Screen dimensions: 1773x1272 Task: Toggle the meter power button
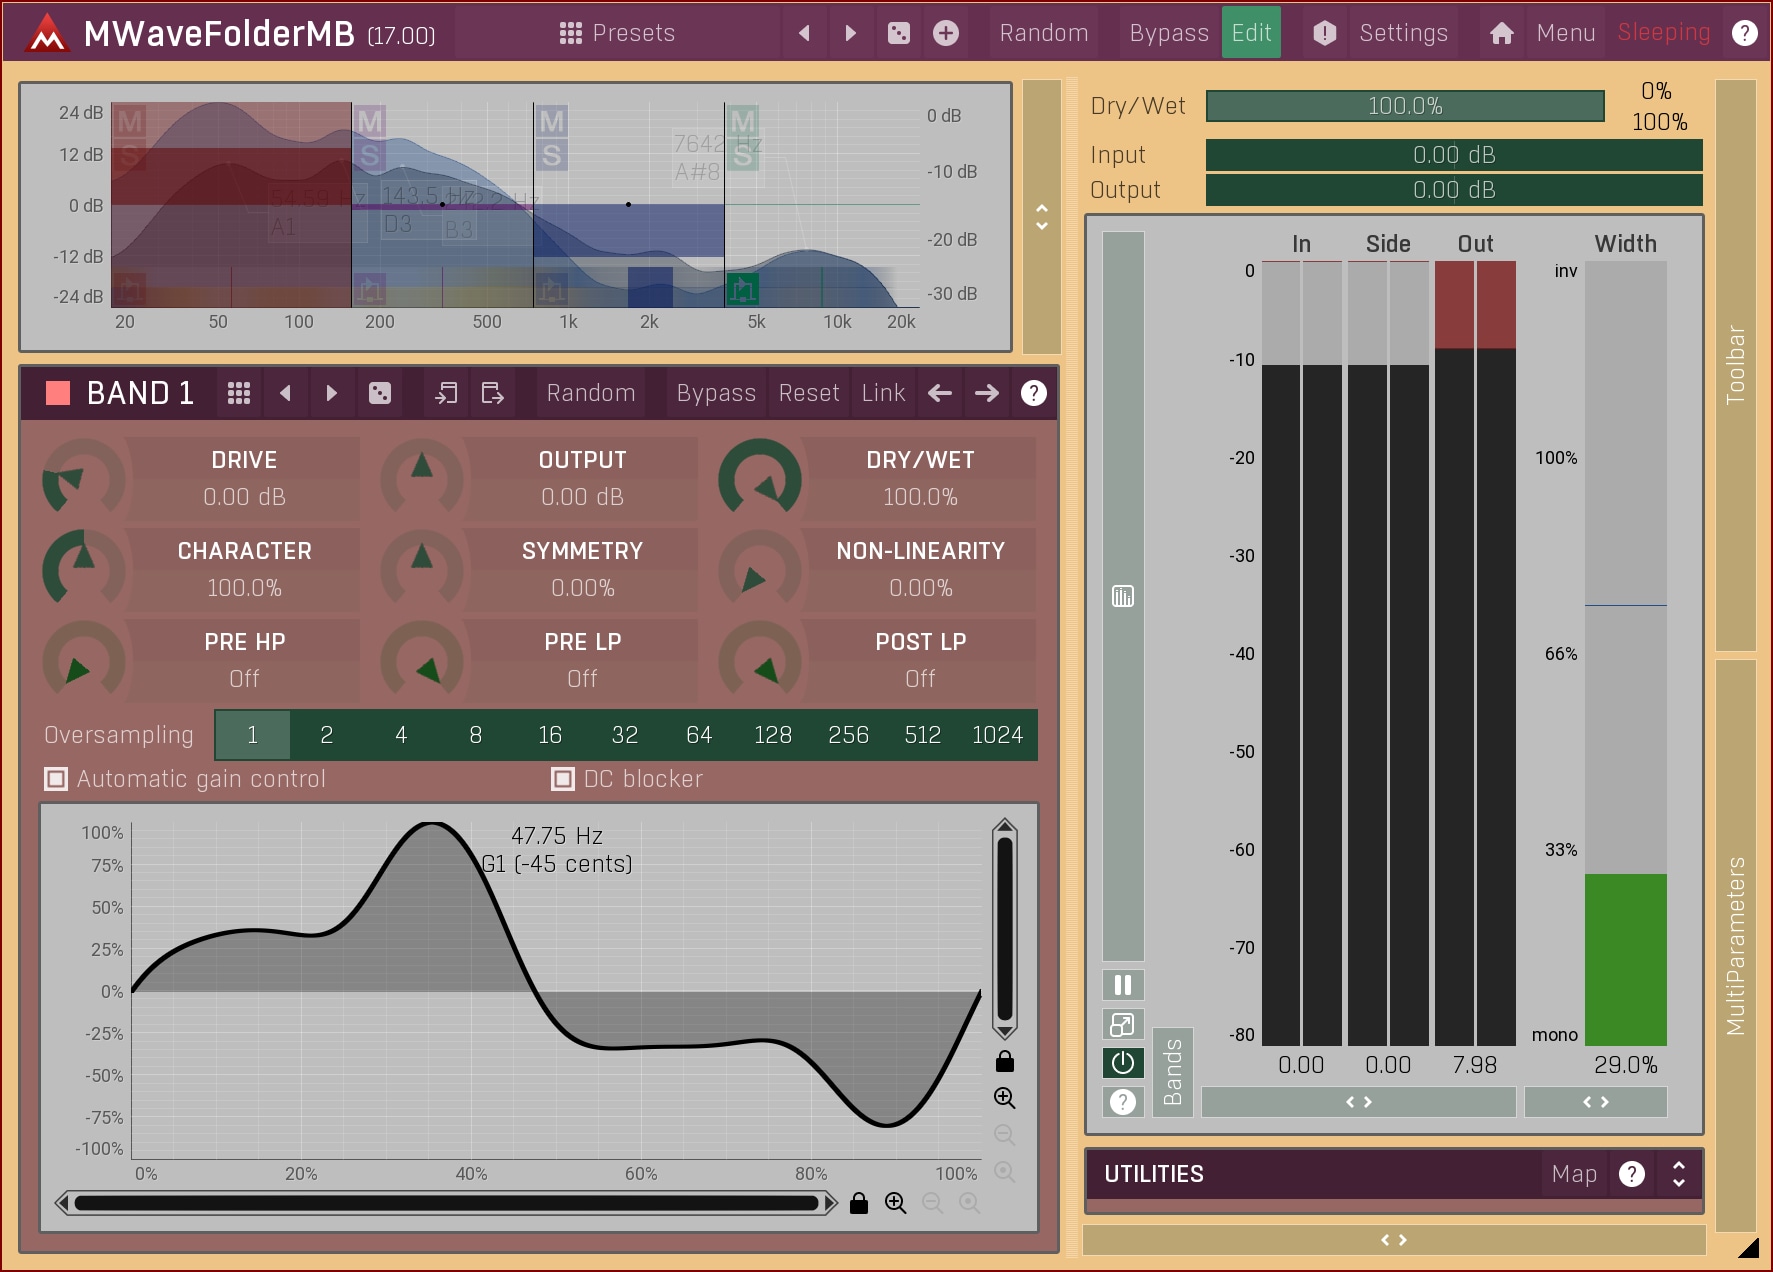coord(1123,1063)
